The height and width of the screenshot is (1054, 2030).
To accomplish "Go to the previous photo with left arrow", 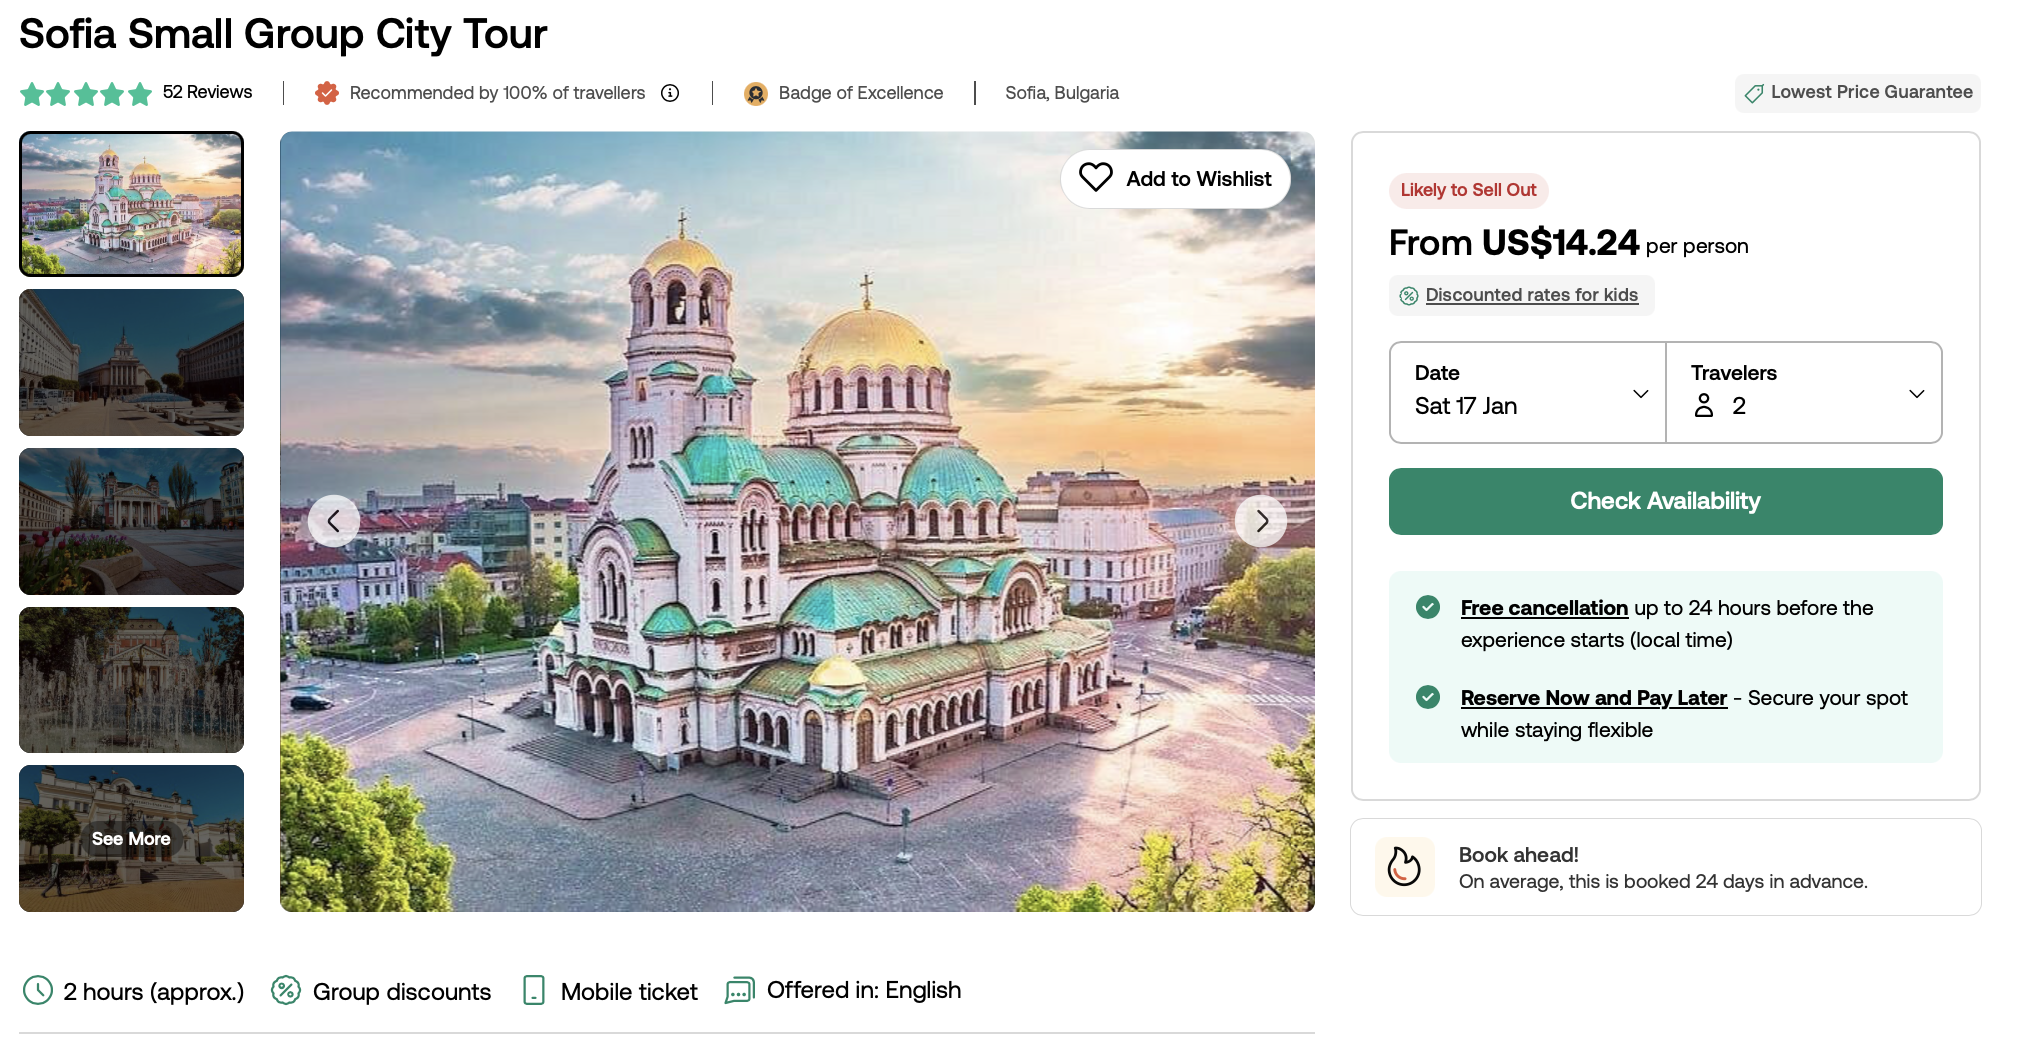I will coord(334,521).
